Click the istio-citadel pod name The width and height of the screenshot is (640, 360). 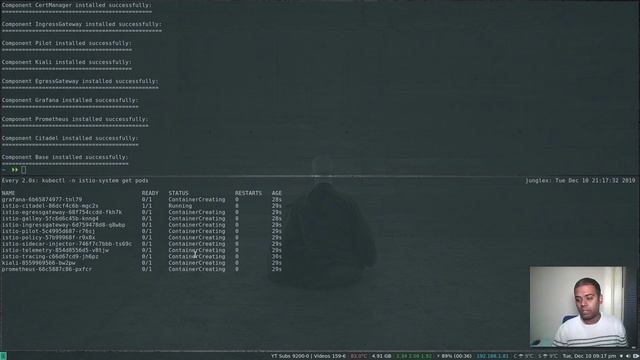50,206
